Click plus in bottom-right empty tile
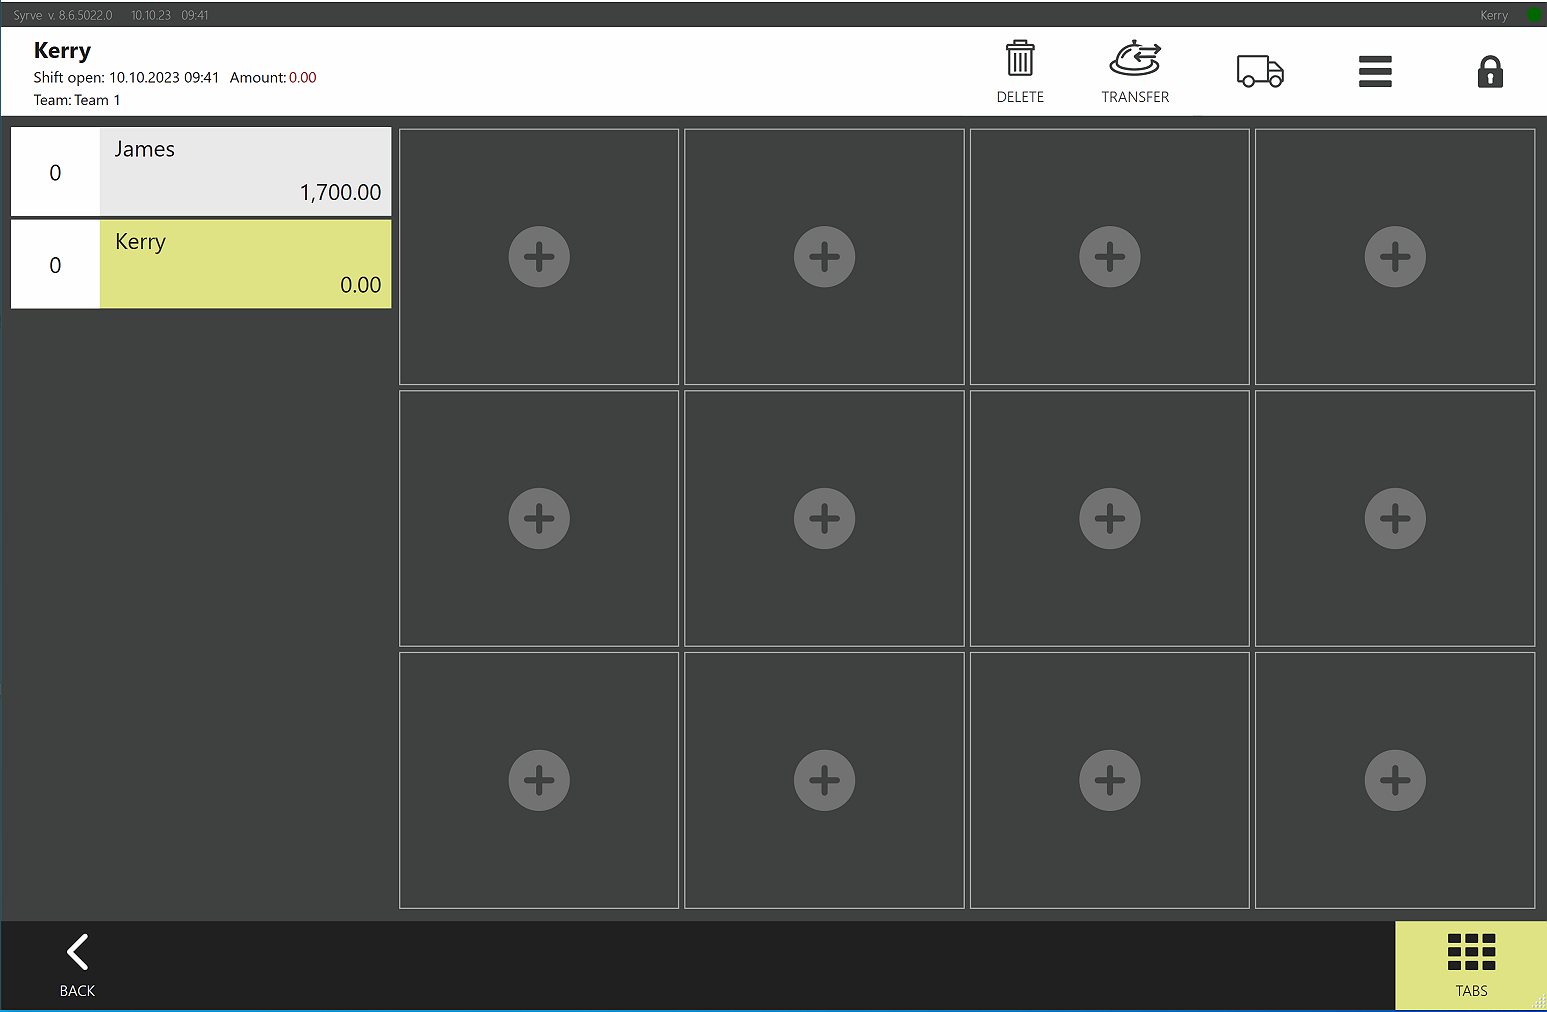Viewport: 1547px width, 1012px height. click(1395, 780)
